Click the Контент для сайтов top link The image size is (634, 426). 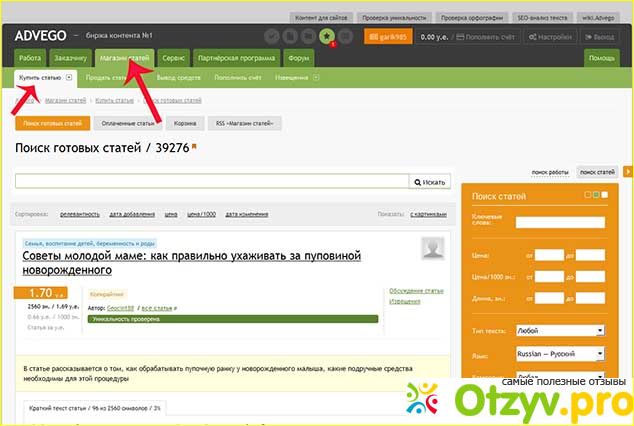point(321,18)
